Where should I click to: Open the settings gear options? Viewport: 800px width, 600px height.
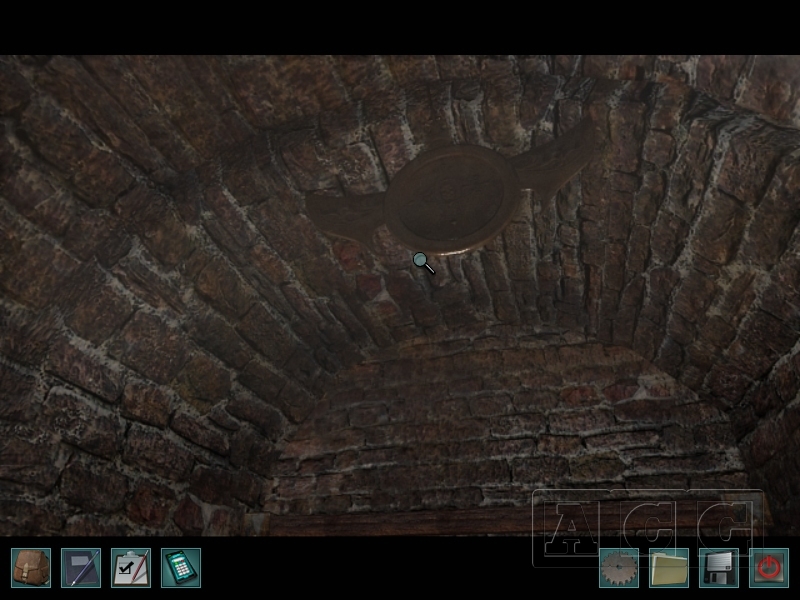[x=619, y=568]
